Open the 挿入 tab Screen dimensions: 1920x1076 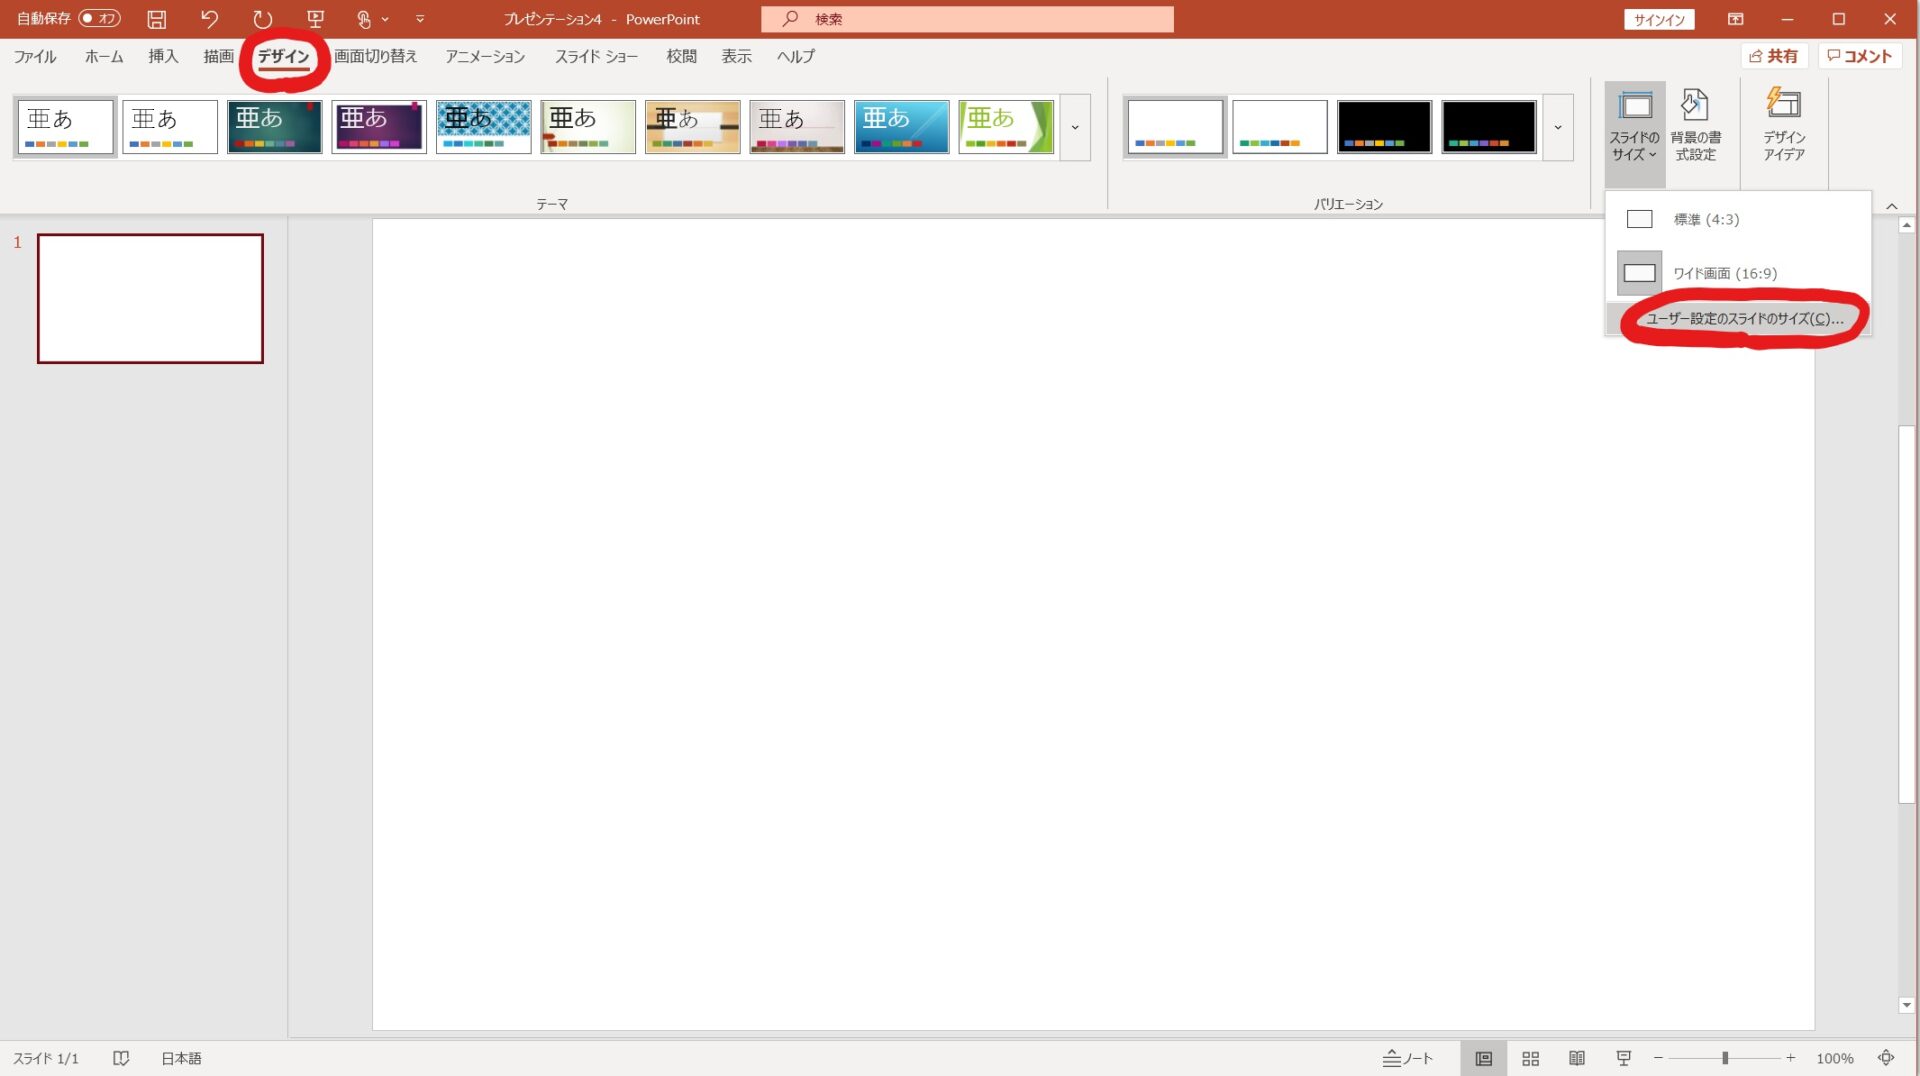point(163,56)
